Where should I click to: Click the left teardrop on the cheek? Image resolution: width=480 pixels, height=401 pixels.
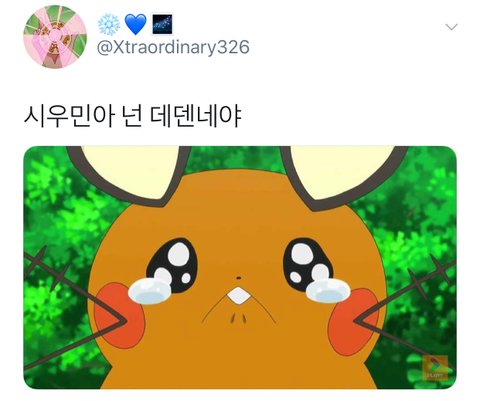tap(149, 292)
